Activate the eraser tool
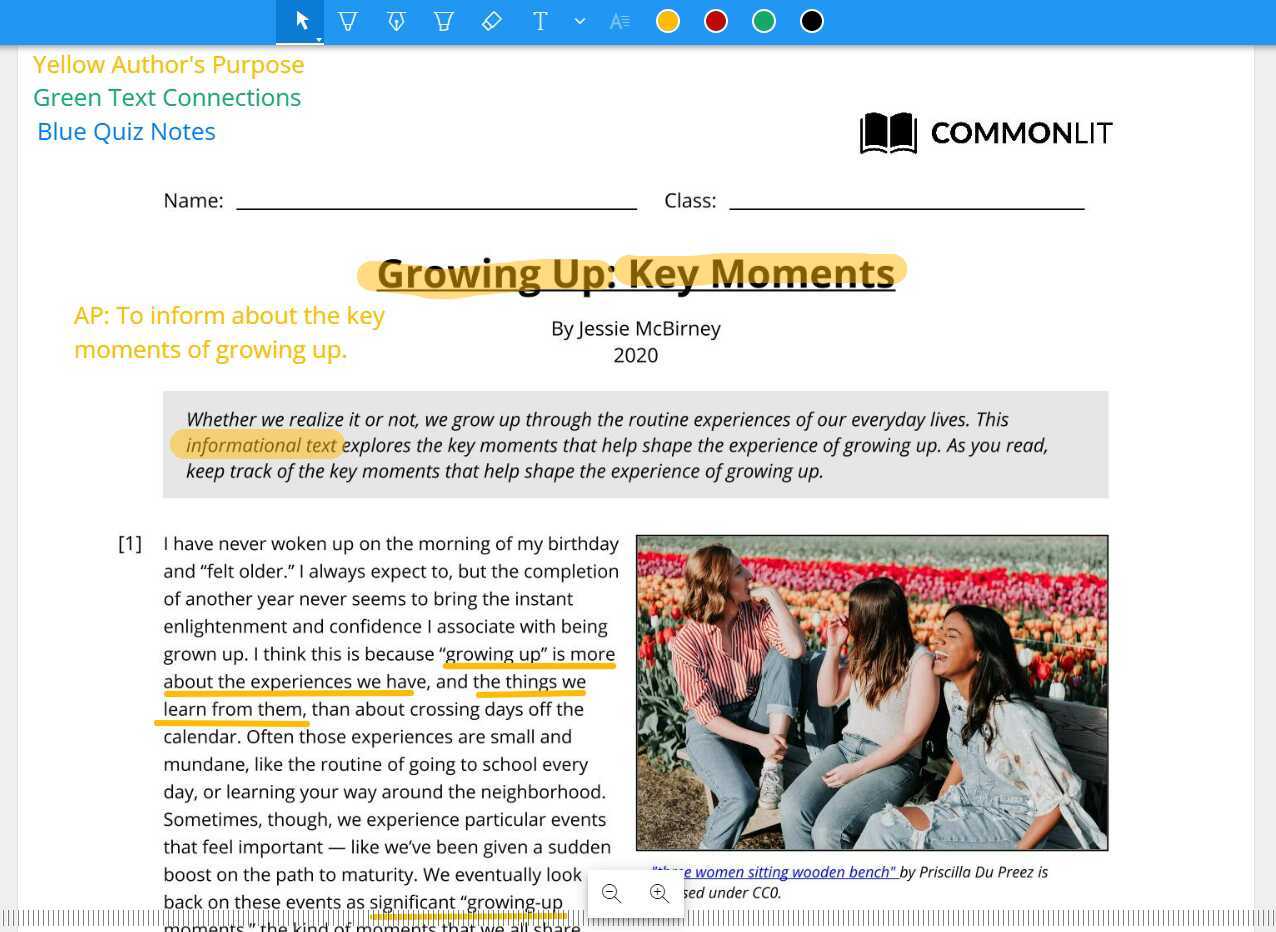Image resolution: width=1276 pixels, height=932 pixels. pyautogui.click(x=491, y=20)
